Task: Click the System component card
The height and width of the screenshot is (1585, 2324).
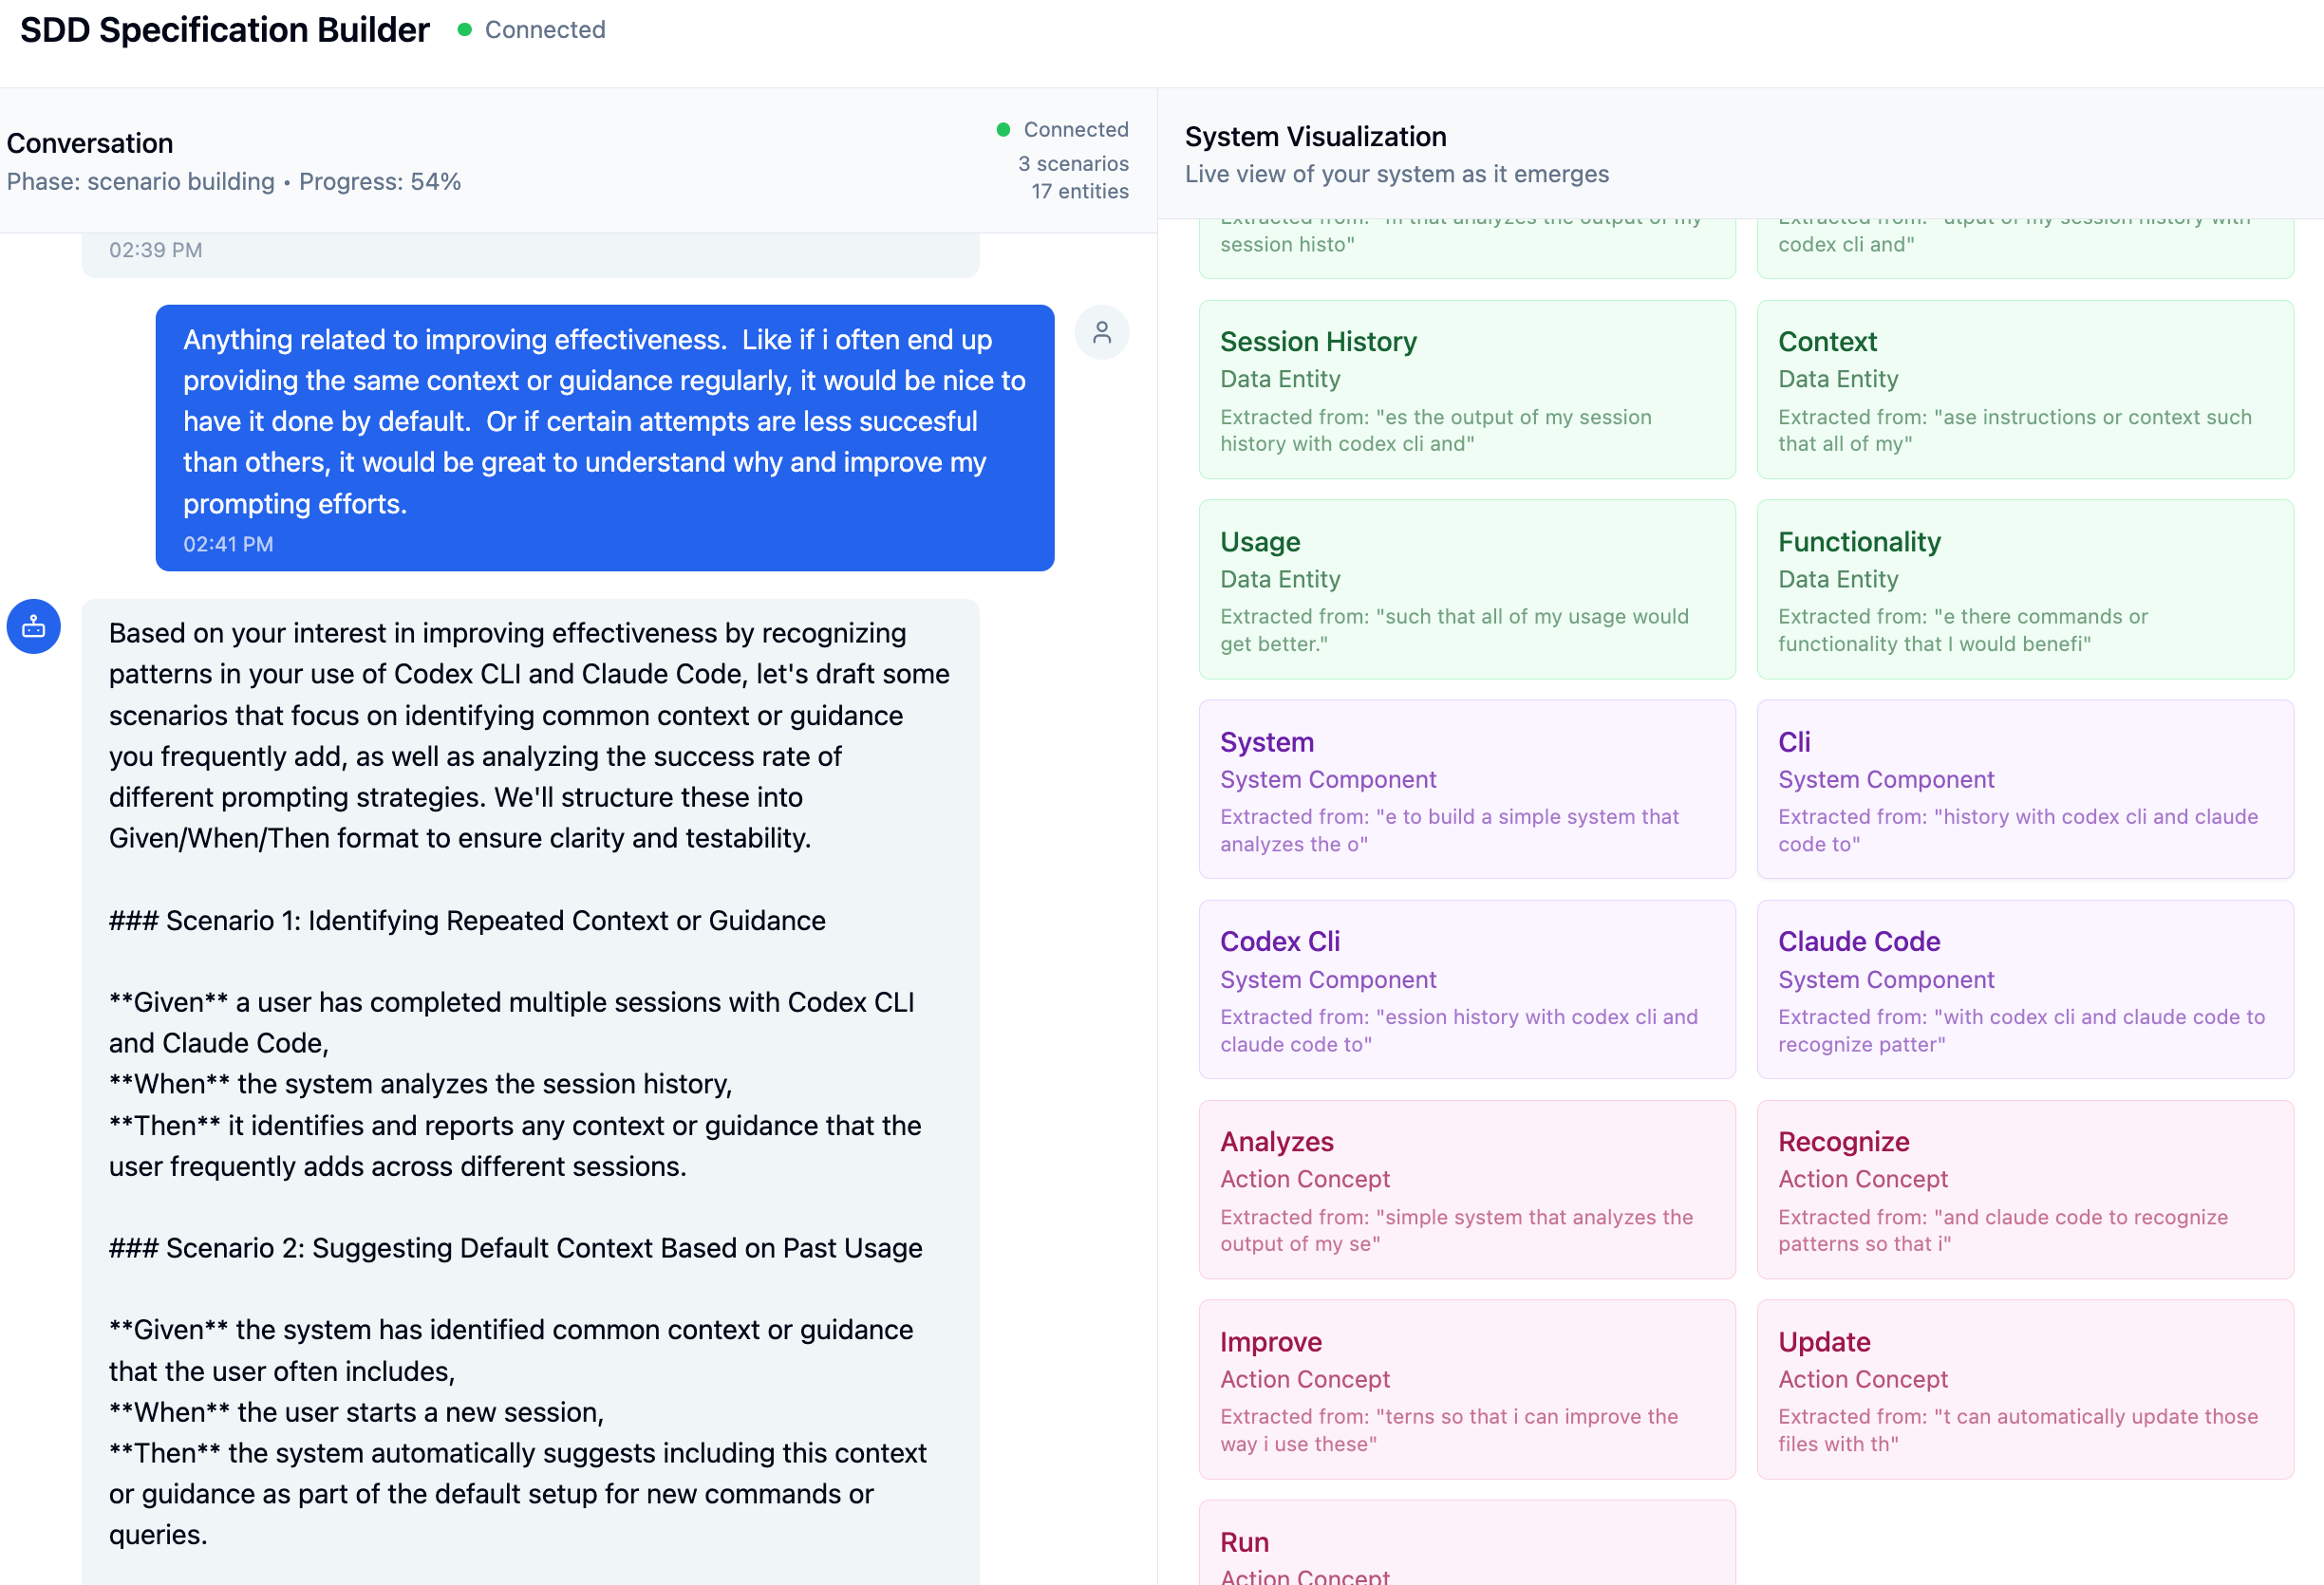Action: pyautogui.click(x=1466, y=790)
